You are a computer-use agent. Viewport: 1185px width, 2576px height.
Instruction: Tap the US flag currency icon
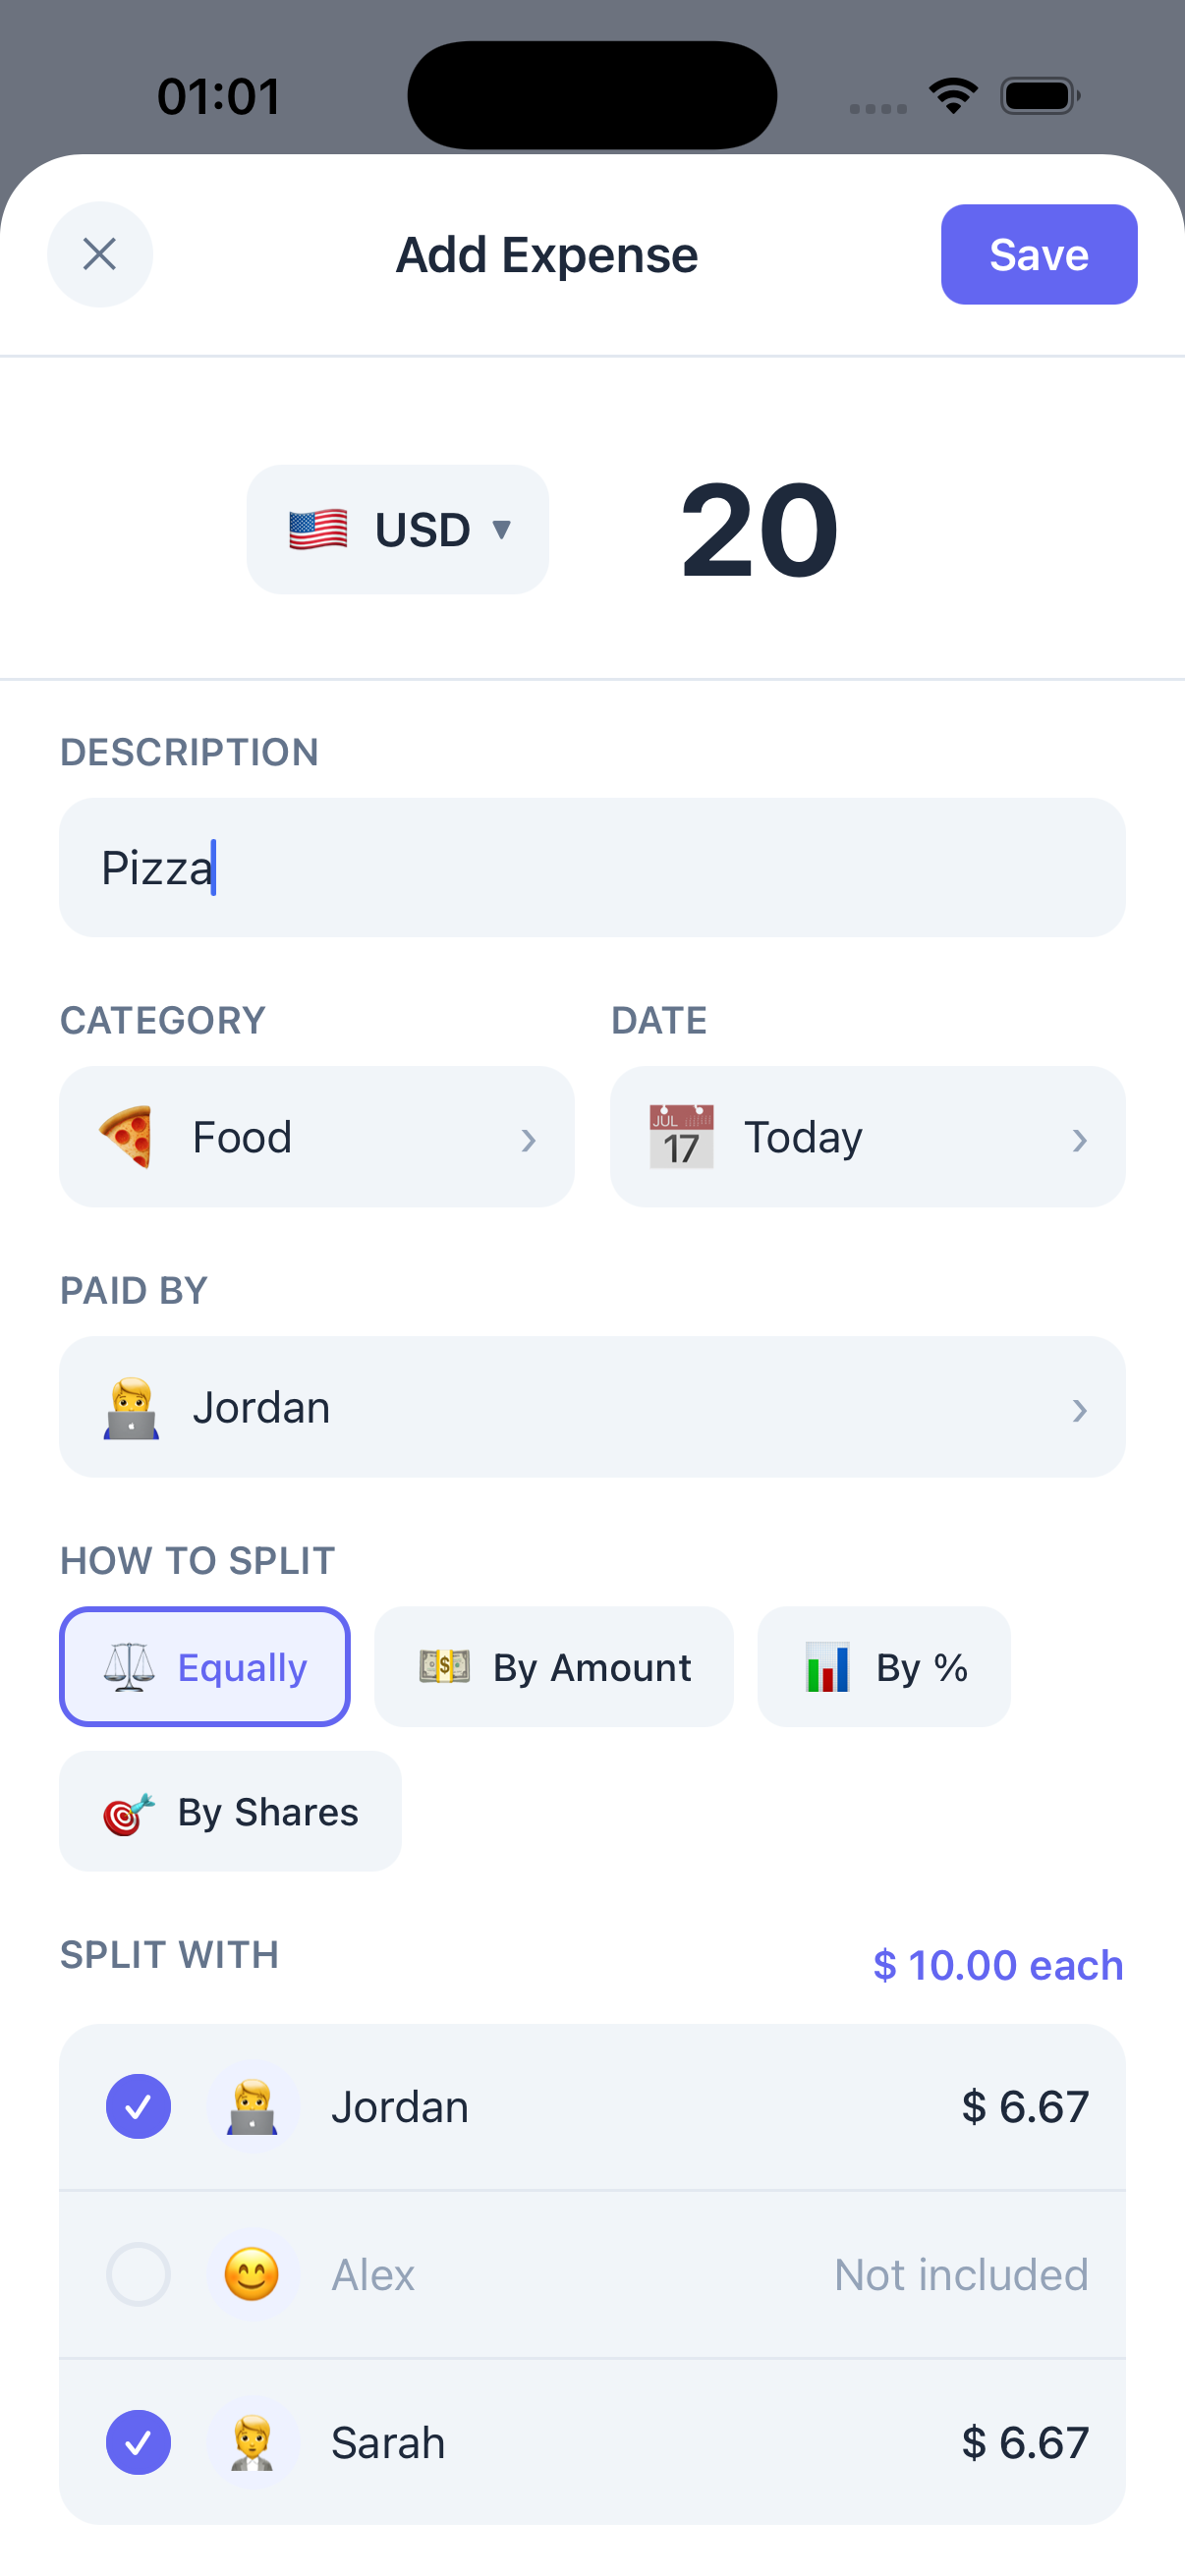pyautogui.click(x=318, y=530)
